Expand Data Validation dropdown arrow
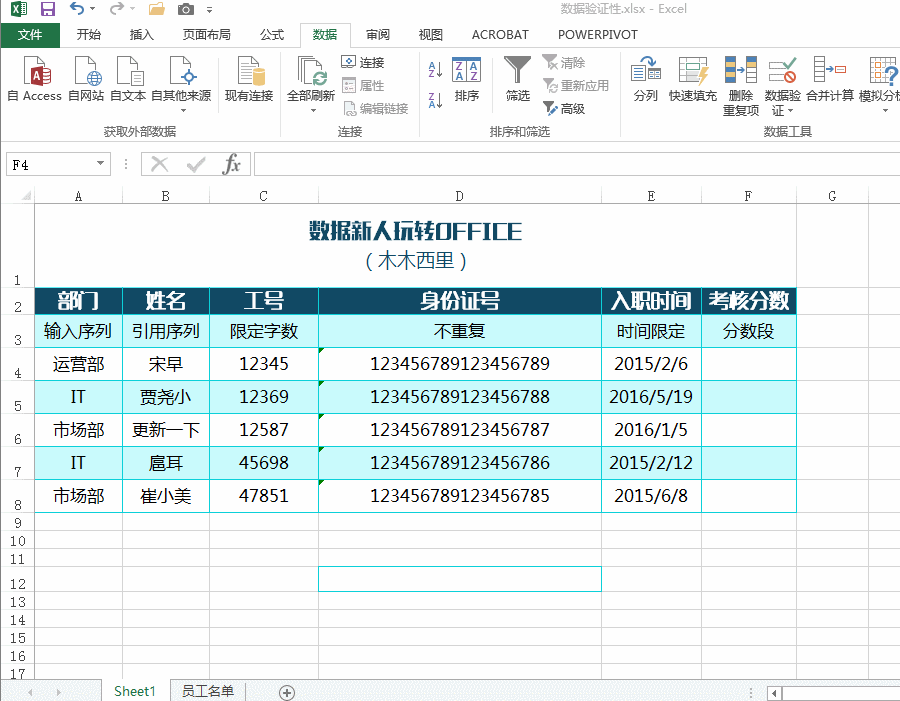Viewport: 900px width, 701px height. 790,111
